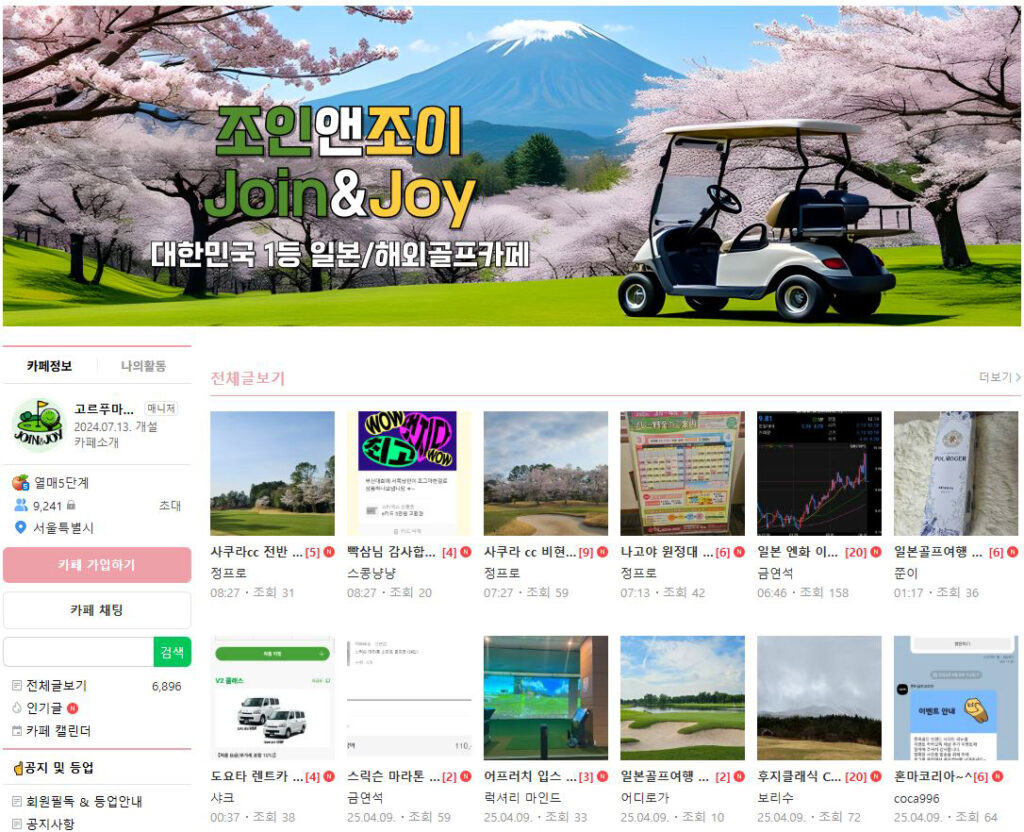Open the 도요타 렌트카 post thumbnail
Screen dimensions: 1024x832
click(272, 697)
